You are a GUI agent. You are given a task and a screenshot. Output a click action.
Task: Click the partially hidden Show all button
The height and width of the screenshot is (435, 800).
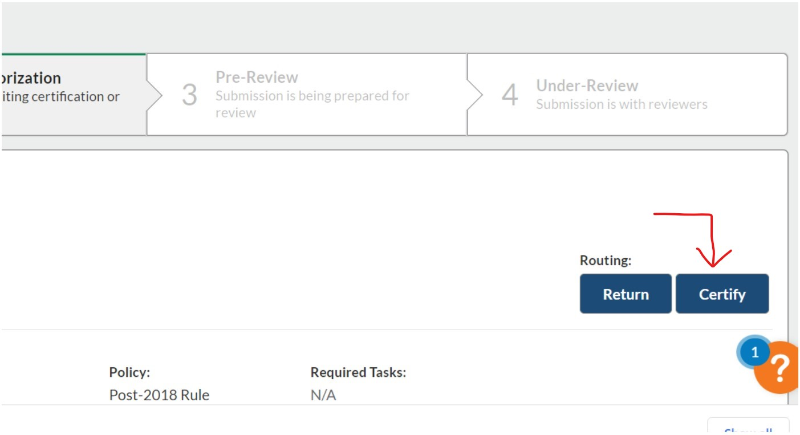pyautogui.click(x=748, y=428)
